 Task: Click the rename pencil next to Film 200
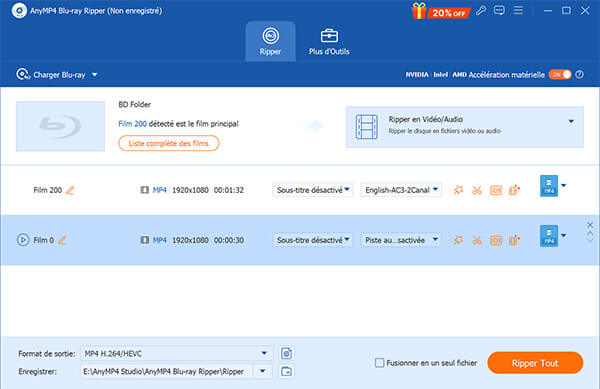[x=70, y=190]
